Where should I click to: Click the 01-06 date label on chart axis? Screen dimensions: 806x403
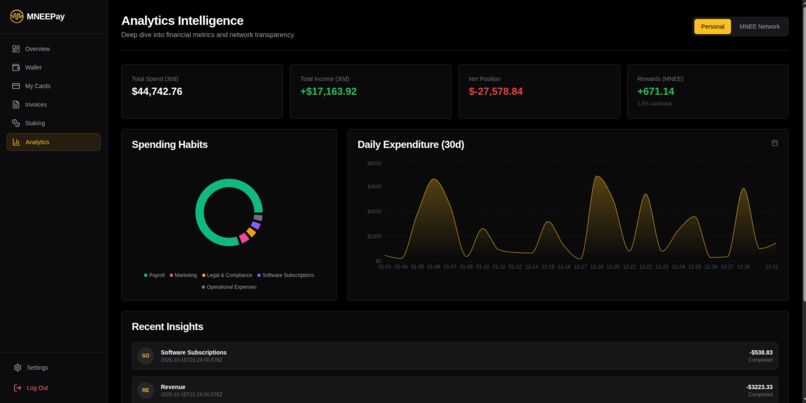coord(433,267)
